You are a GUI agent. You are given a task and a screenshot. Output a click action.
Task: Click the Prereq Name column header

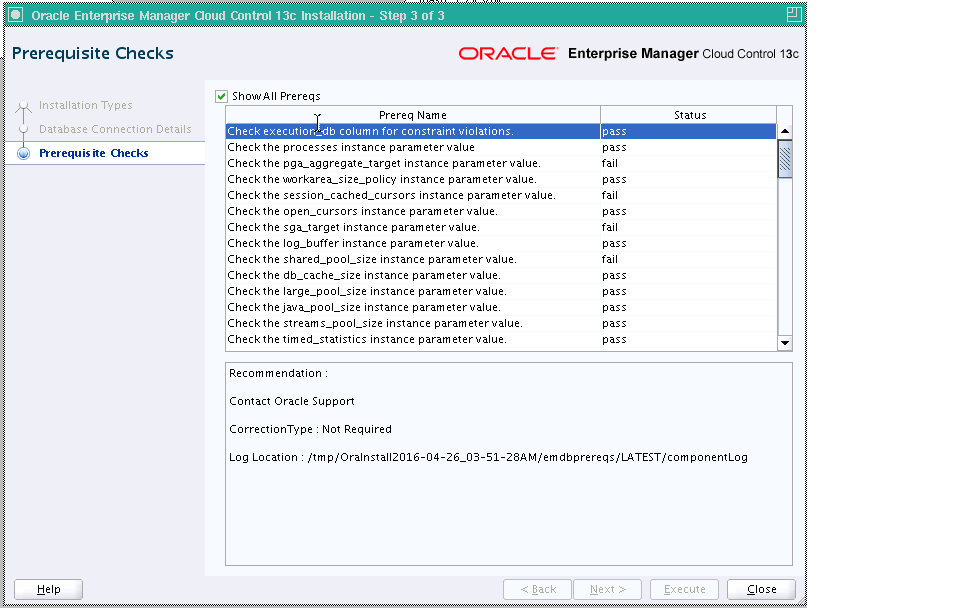pyautogui.click(x=413, y=115)
